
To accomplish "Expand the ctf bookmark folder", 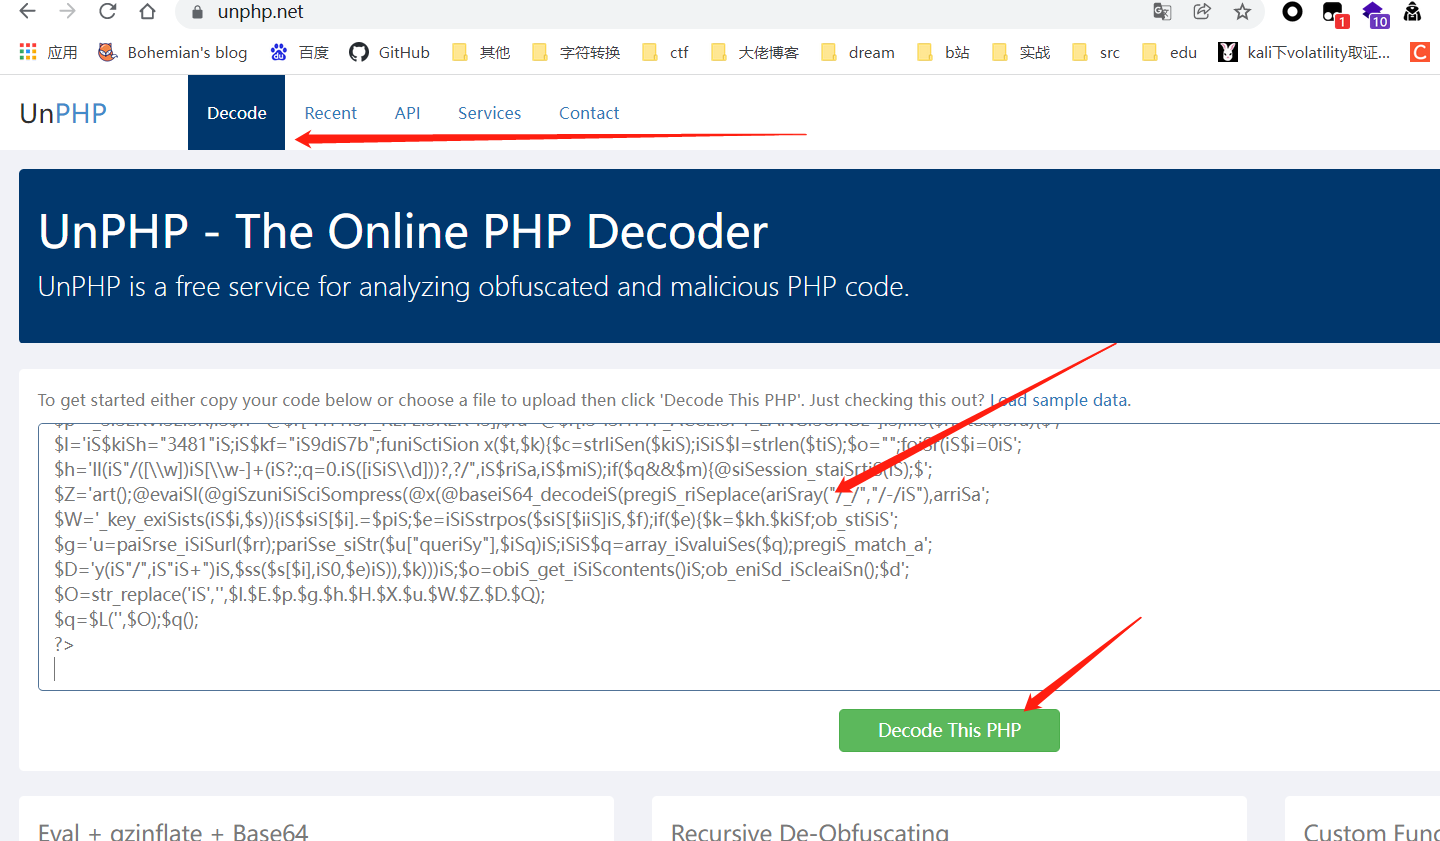I will (x=665, y=52).
